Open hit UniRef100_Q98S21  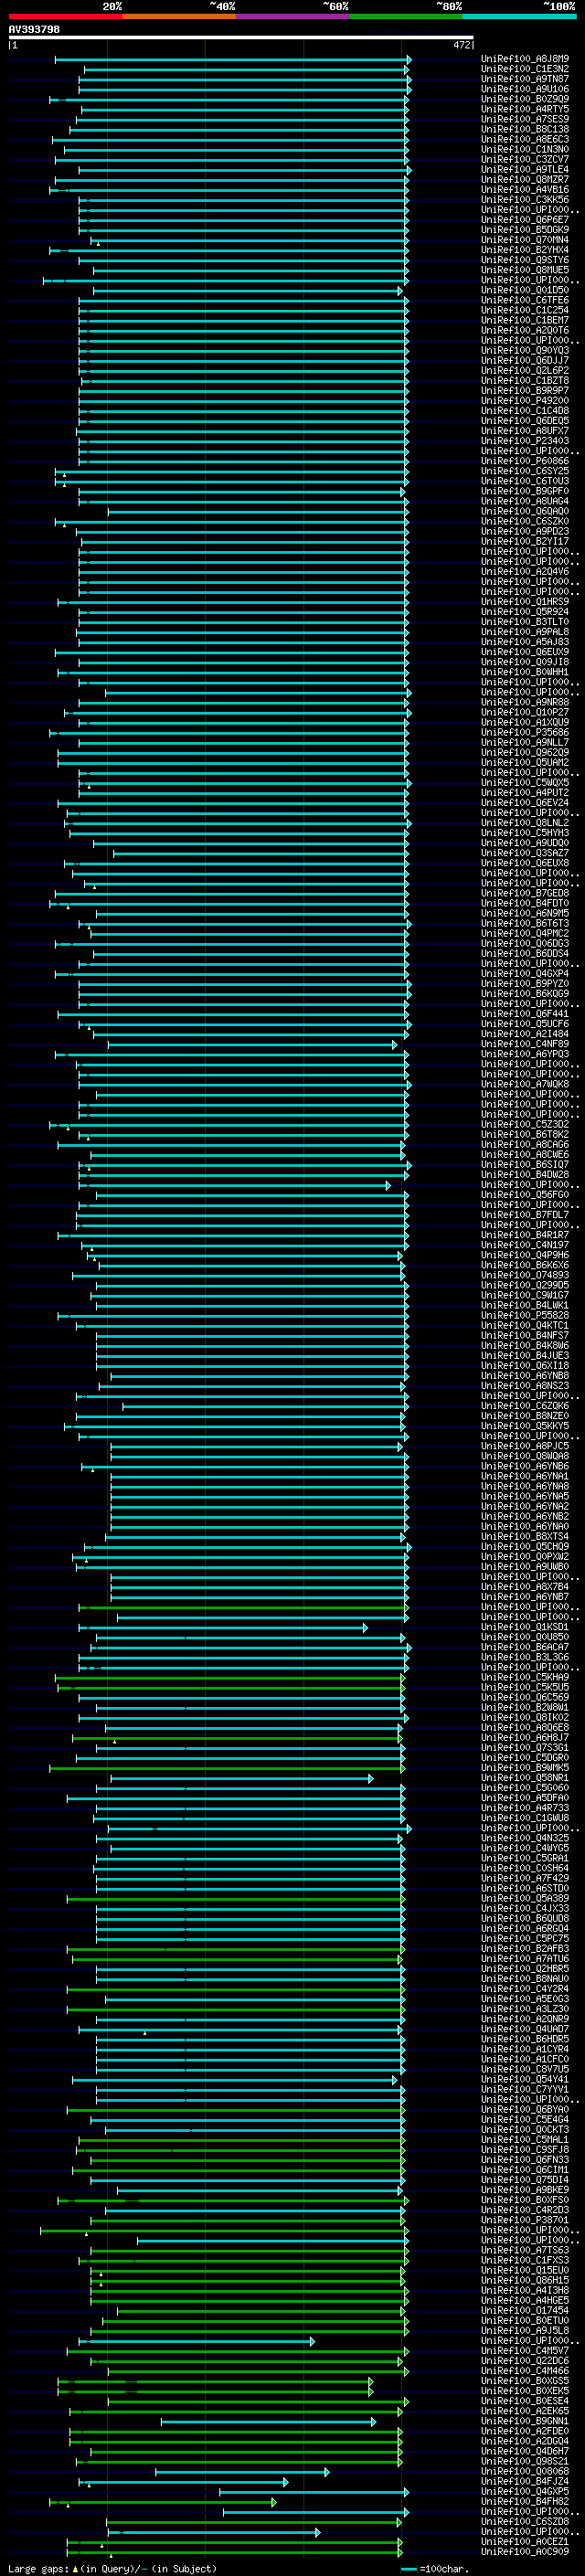[525, 2461]
